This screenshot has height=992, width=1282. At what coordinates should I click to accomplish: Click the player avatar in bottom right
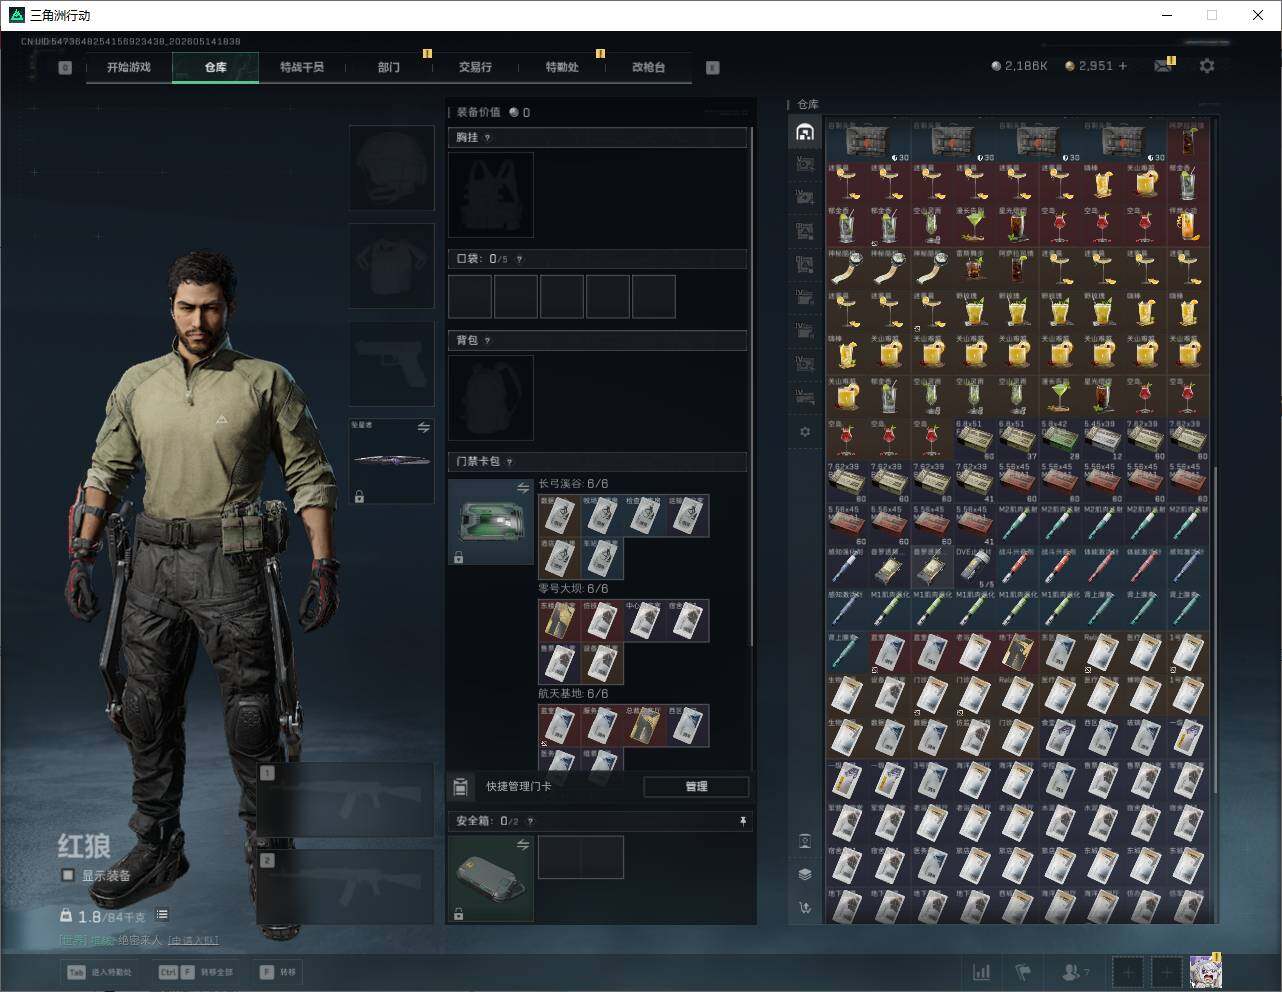[x=1205, y=971]
